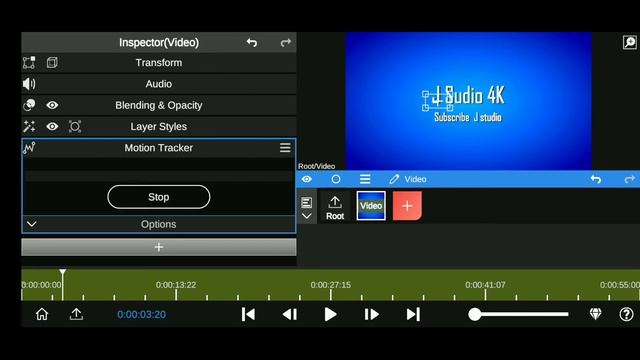Undo in the blue layer bar

click(596, 179)
